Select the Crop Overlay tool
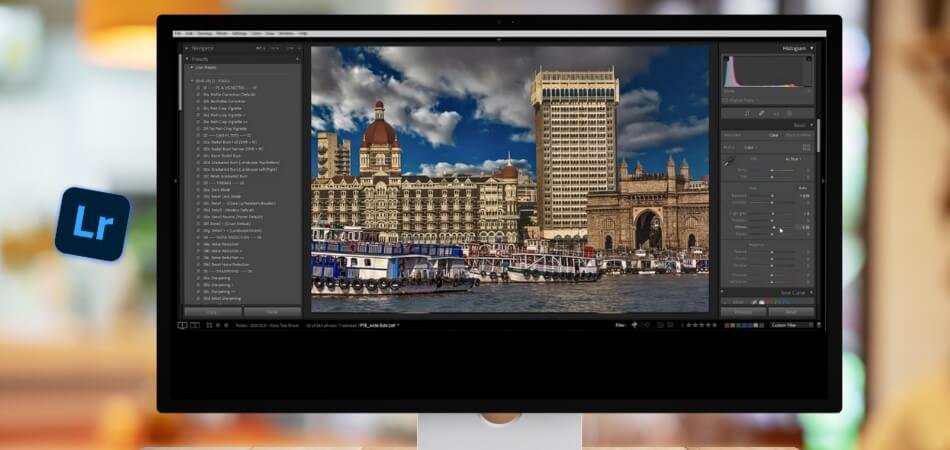Viewport: 950px width, 450px height. point(748,113)
